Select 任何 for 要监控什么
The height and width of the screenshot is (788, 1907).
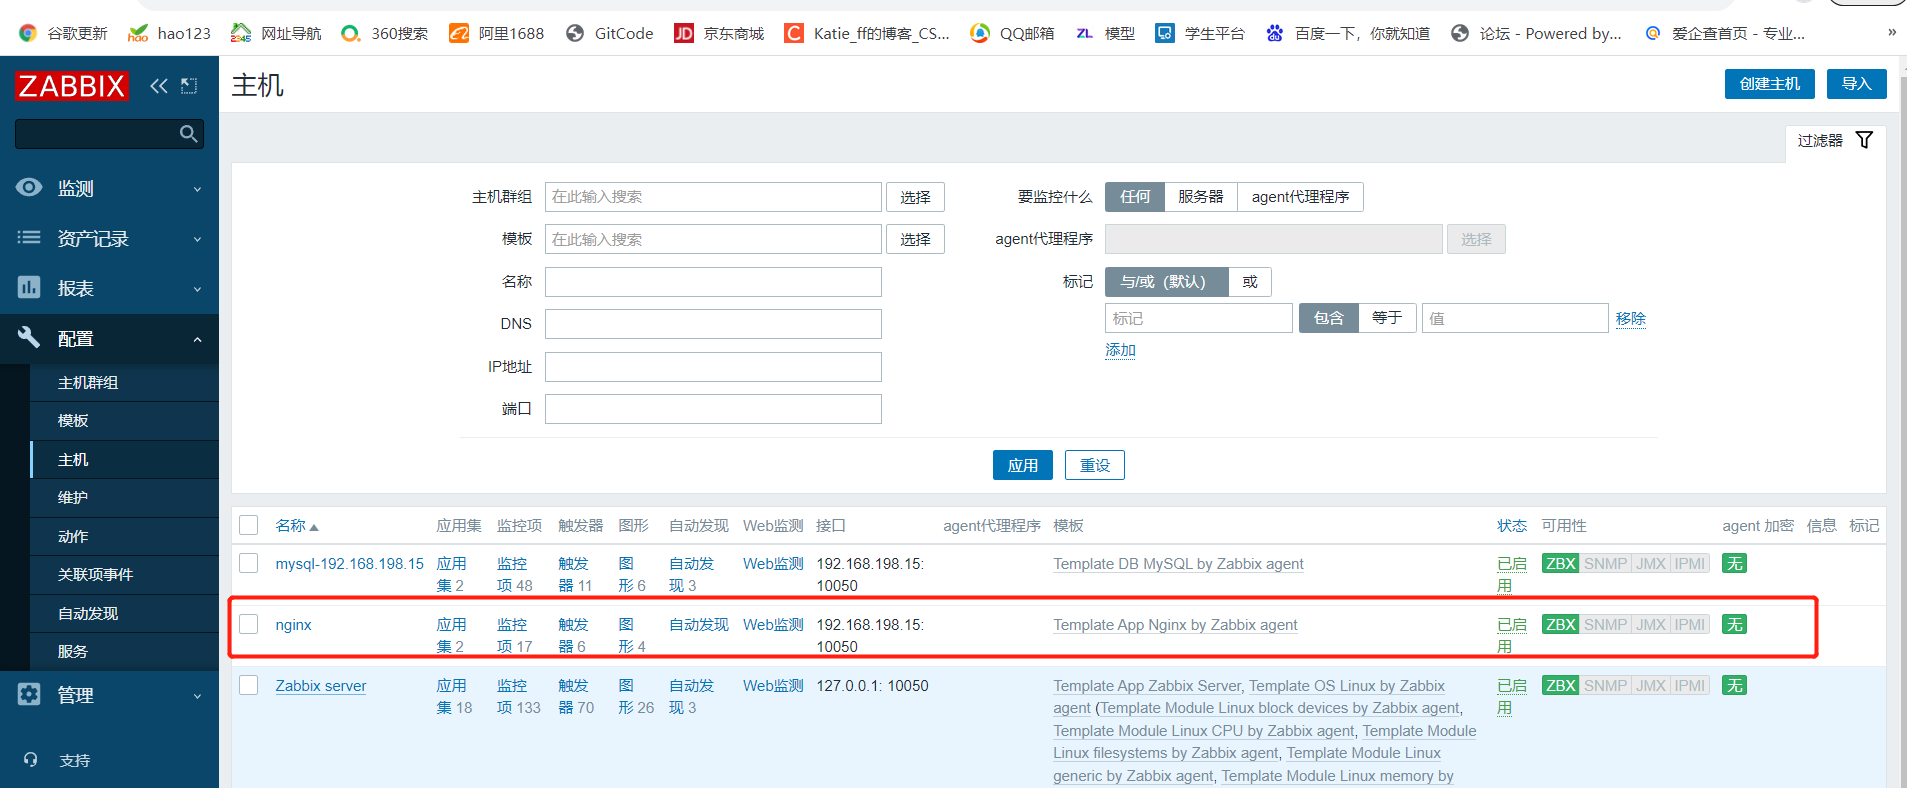point(1135,197)
